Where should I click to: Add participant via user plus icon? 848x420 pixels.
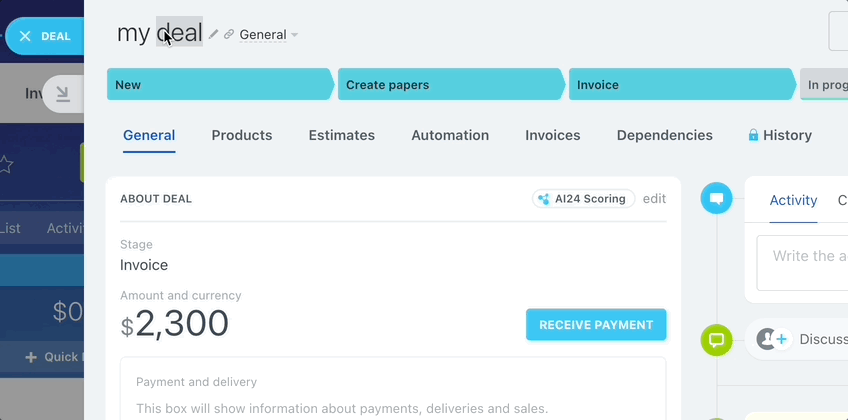[x=772, y=339]
